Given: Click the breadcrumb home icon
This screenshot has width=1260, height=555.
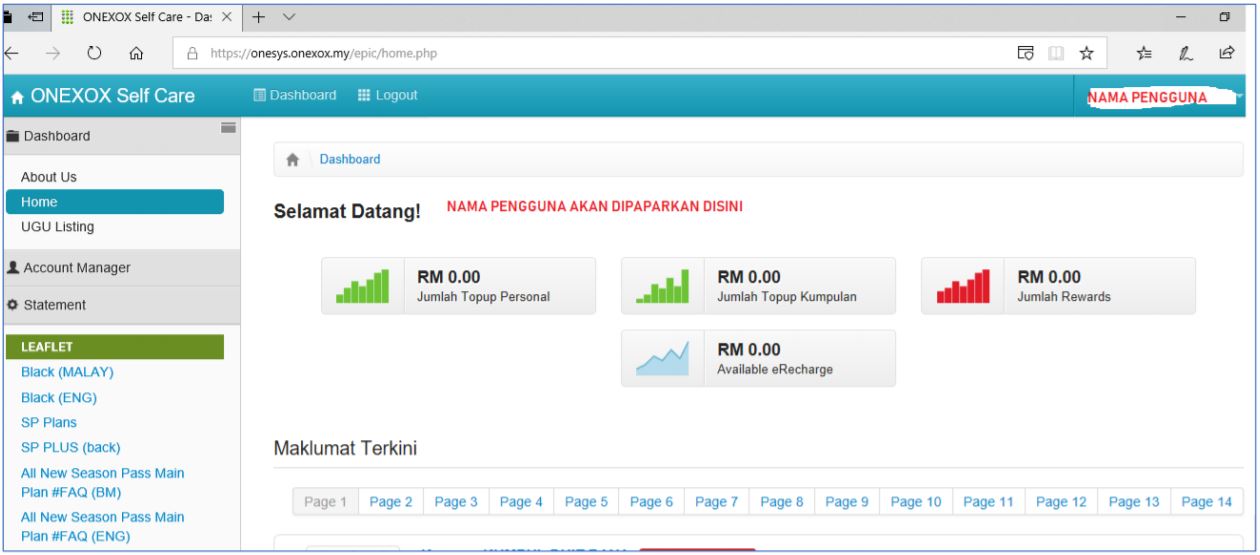Looking at the screenshot, I should (x=293, y=160).
